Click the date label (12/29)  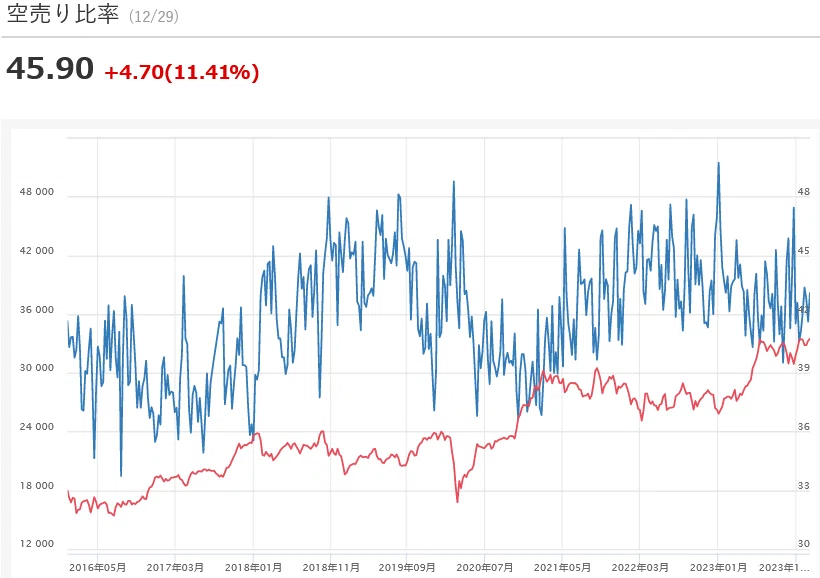click(x=154, y=16)
